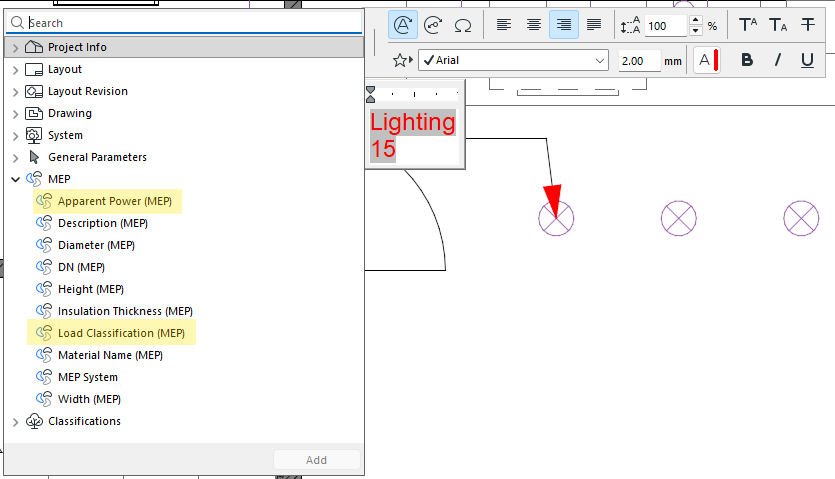Click the MEP category icon
This screenshot has height=479, width=835.
tap(34, 179)
